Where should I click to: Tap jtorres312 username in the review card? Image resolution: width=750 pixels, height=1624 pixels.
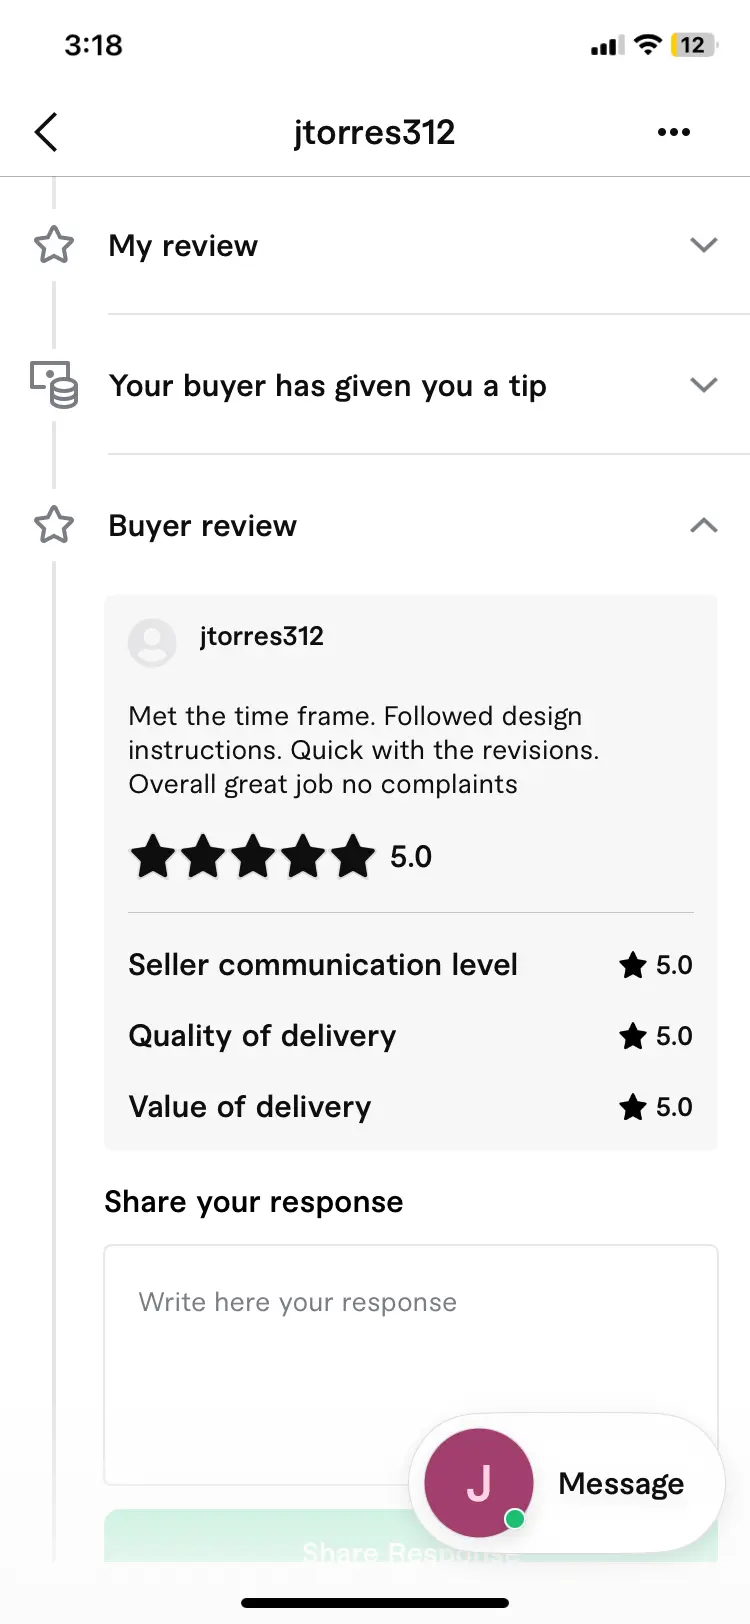tap(262, 637)
